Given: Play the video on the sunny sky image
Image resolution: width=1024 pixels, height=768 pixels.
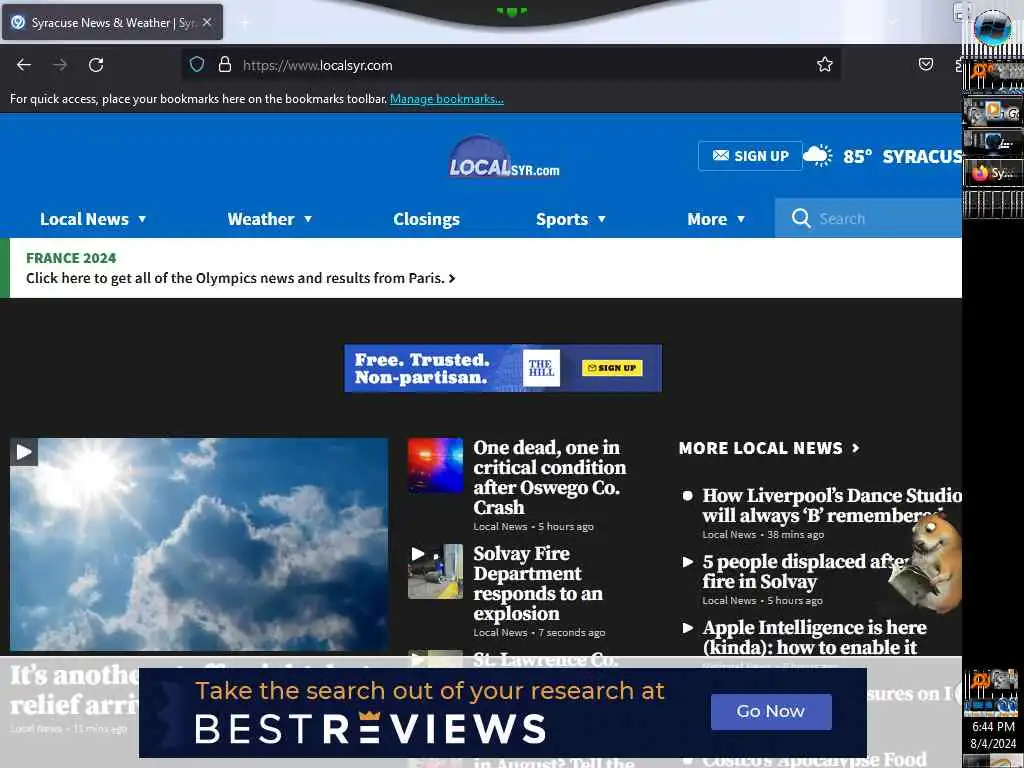Looking at the screenshot, I should [24, 452].
